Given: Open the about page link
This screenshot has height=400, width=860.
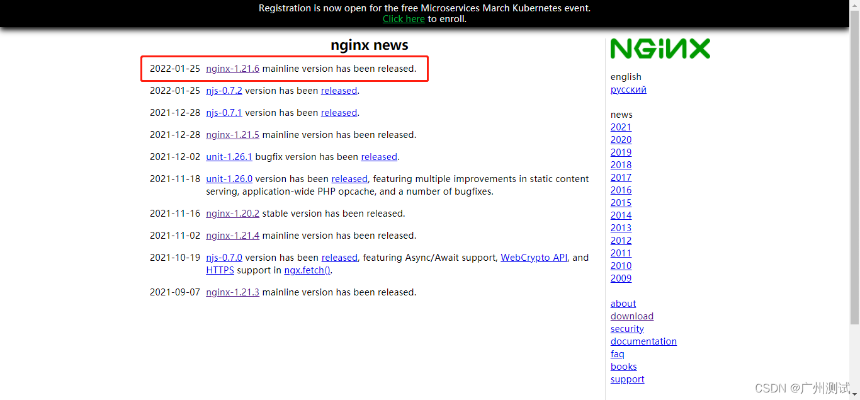Looking at the screenshot, I should 623,304.
